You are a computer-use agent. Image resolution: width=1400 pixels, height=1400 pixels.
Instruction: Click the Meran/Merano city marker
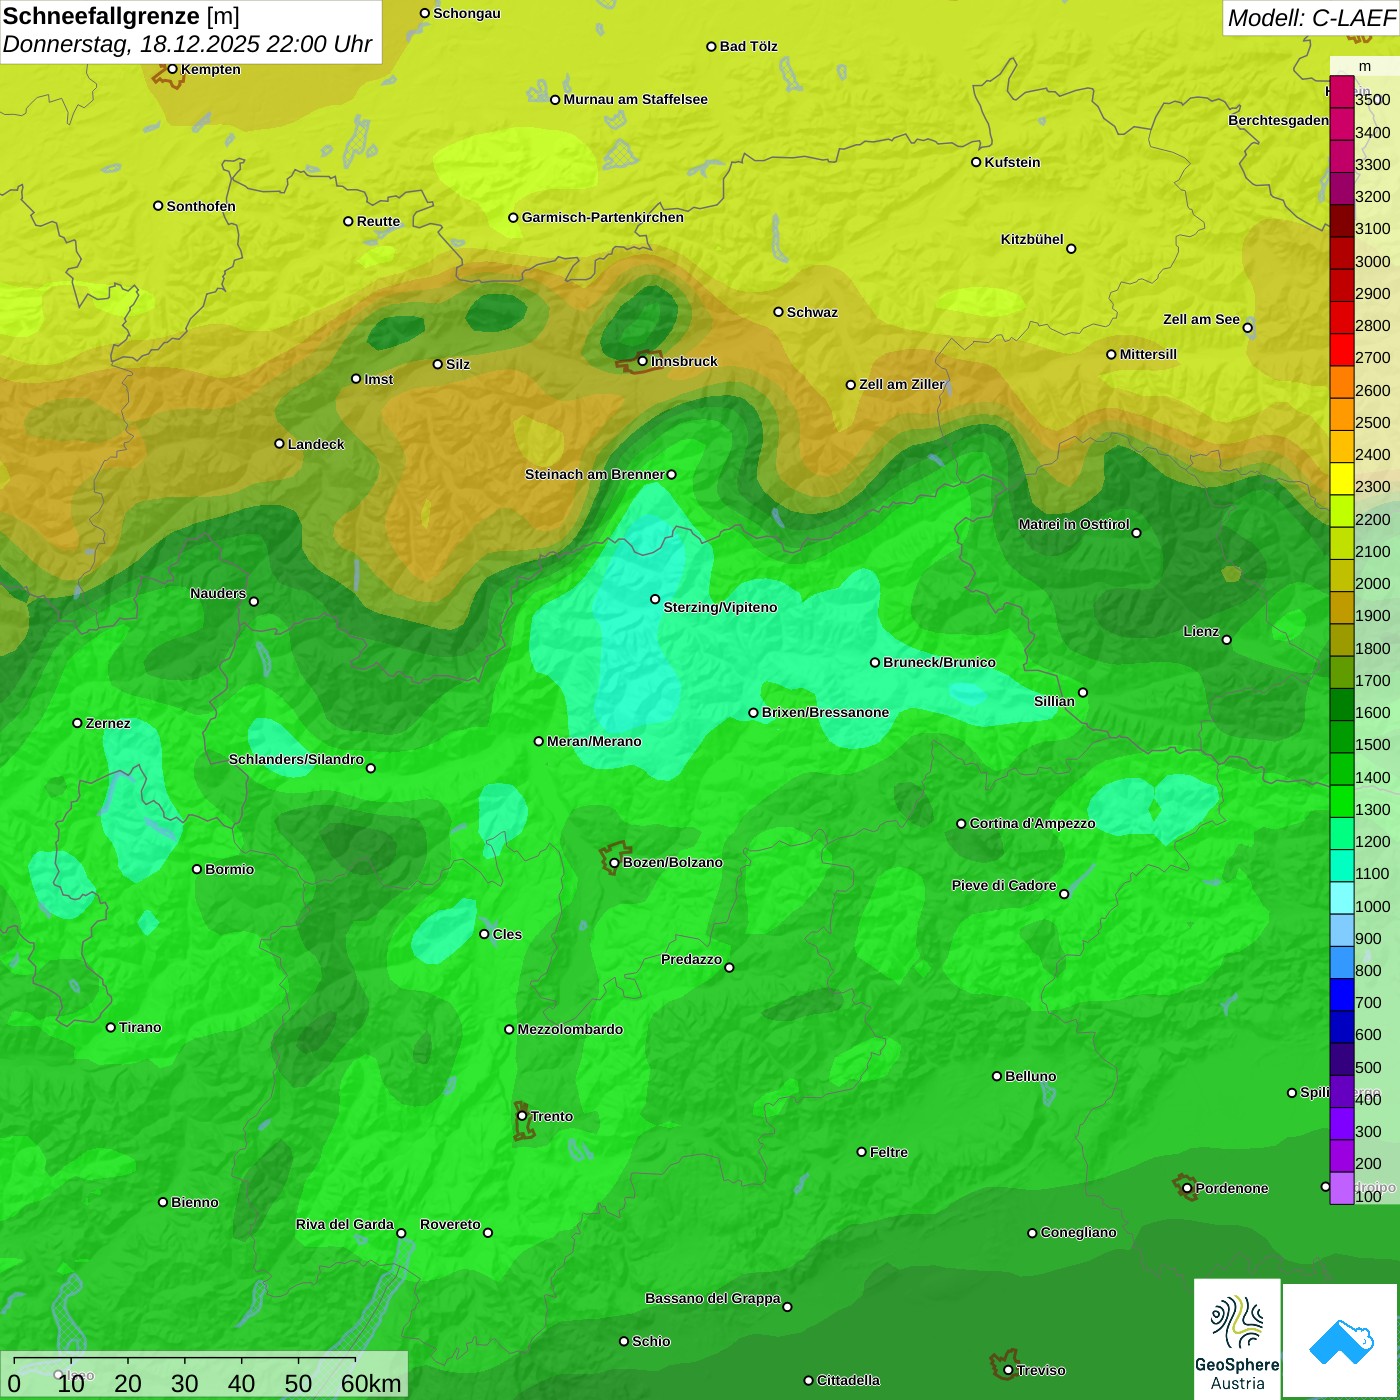pyautogui.click(x=538, y=741)
